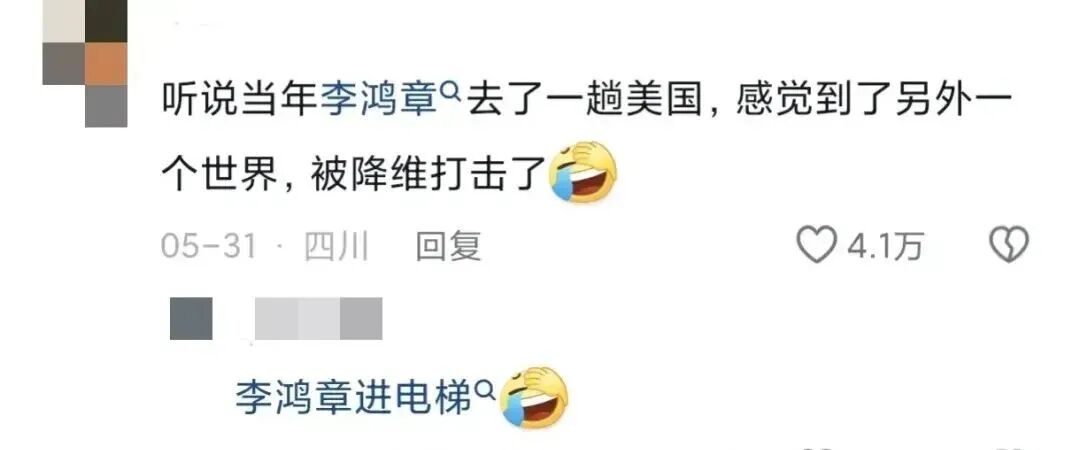Open the 李鸿章 search keyword link
Image resolution: width=1080 pixels, height=450 pixels.
[x=380, y=103]
